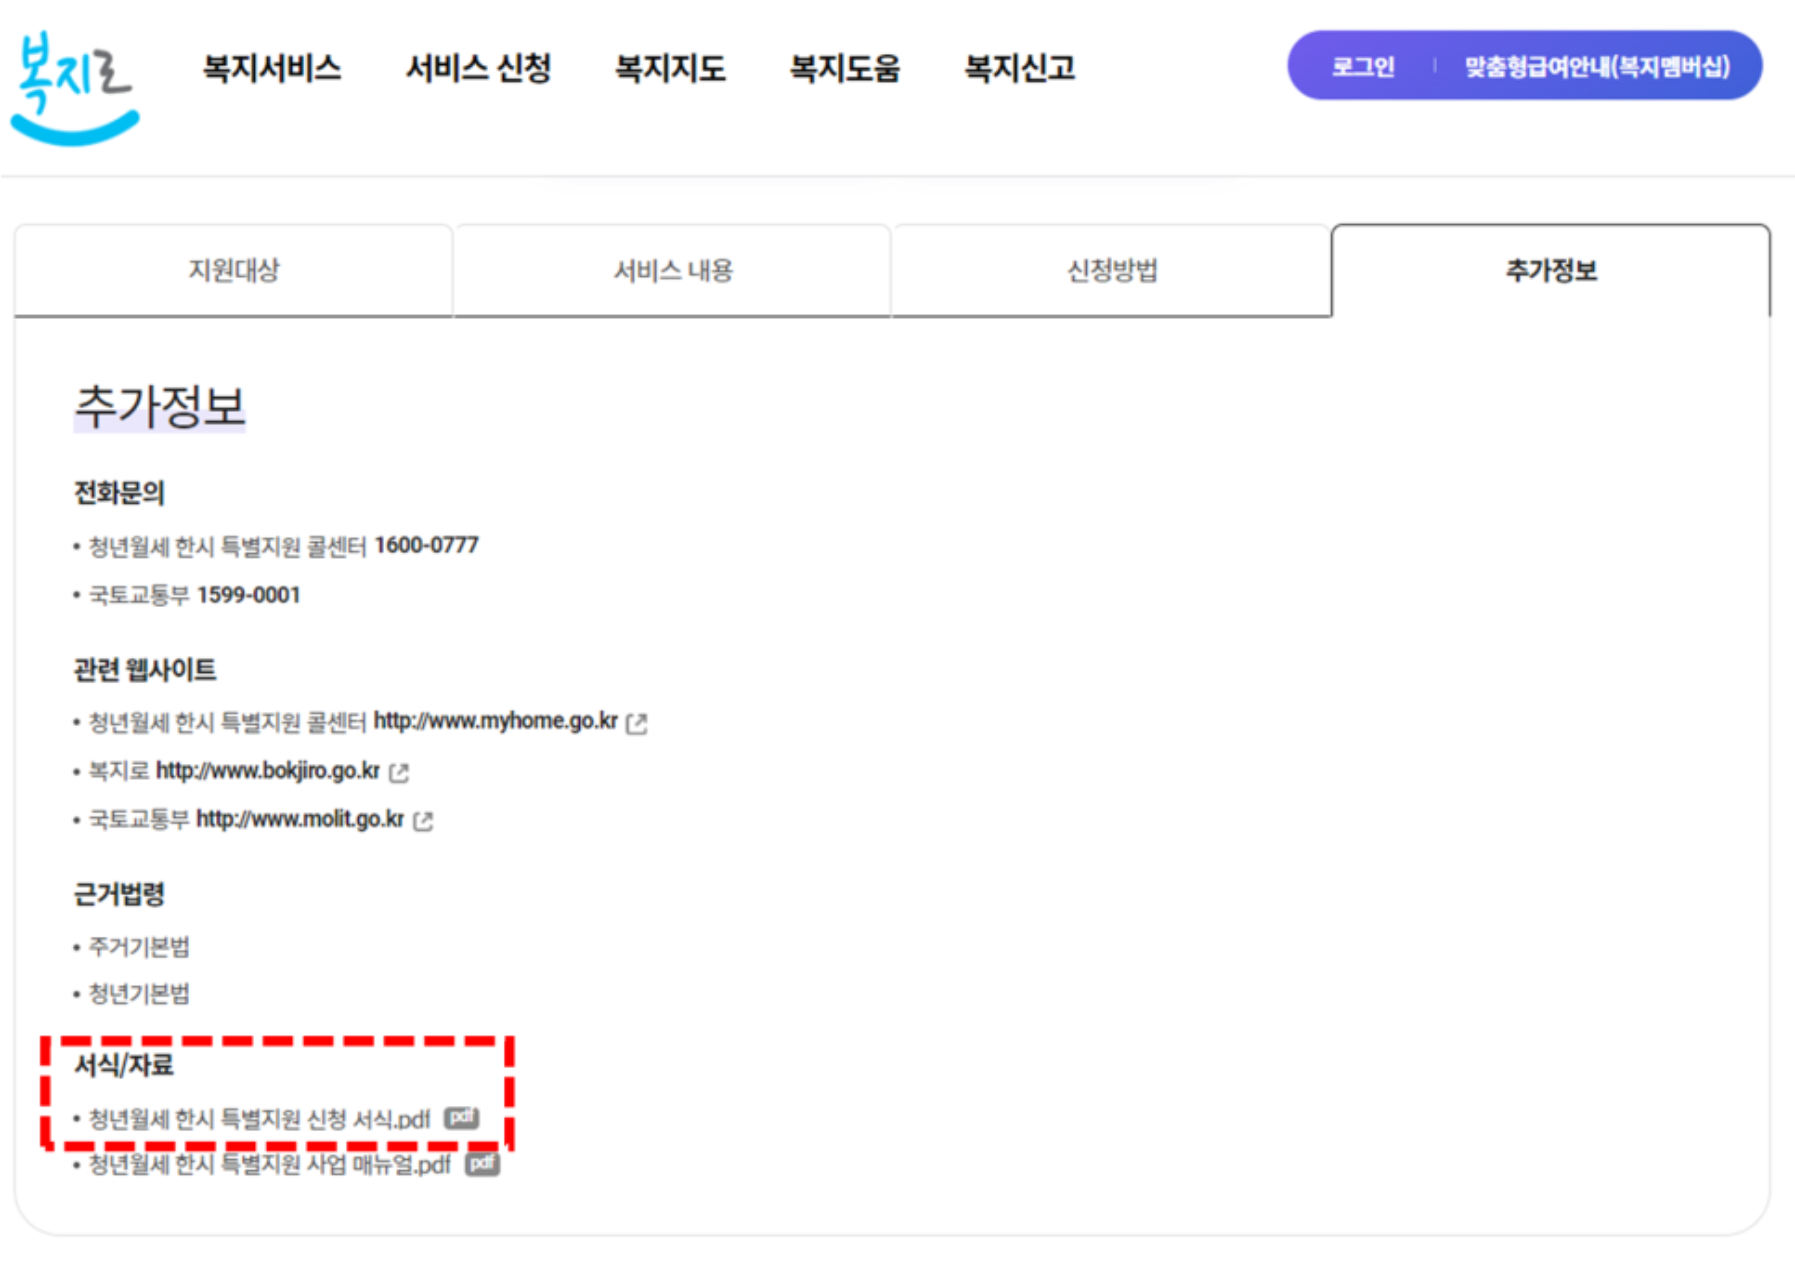
Task: Click 국토교통부 phone number 1599-0001
Action: tap(249, 595)
